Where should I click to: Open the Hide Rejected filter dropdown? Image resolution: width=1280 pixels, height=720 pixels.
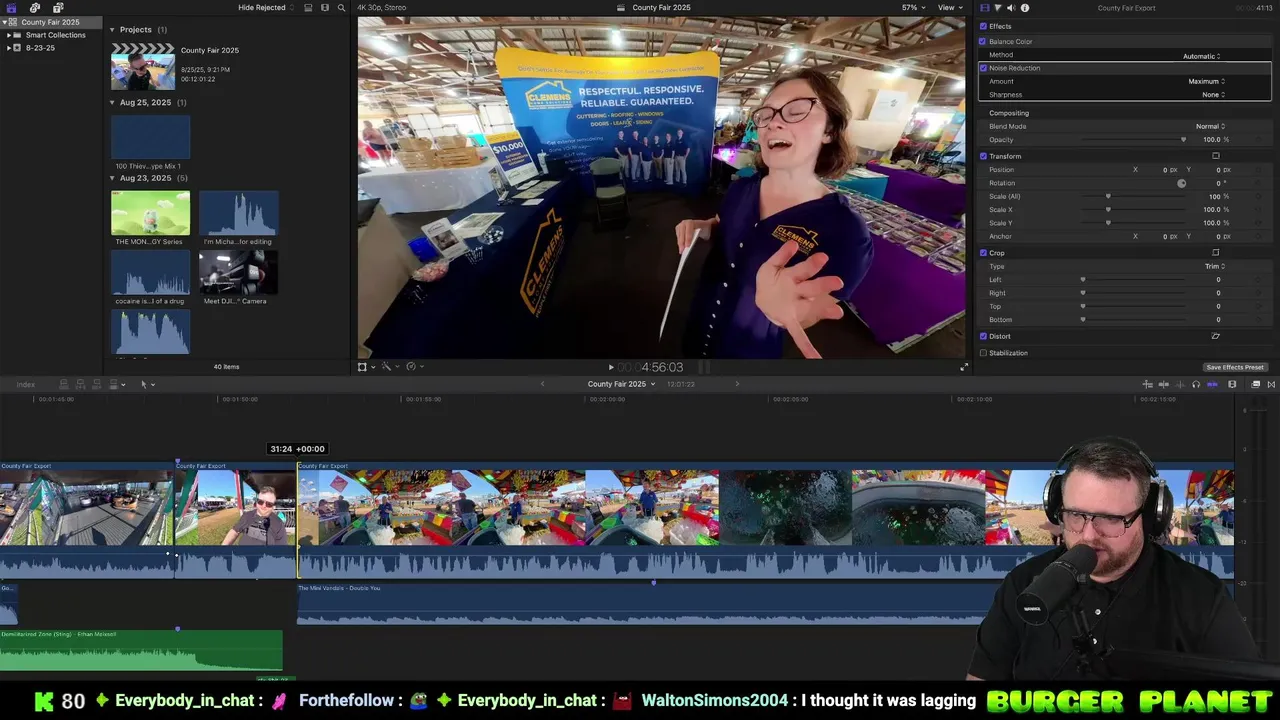266,7
